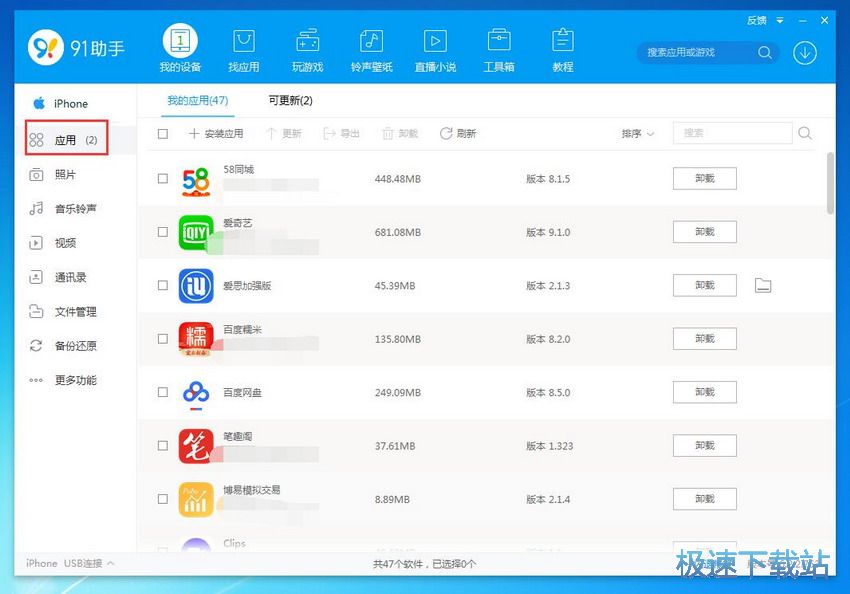Open the 我的设备 device icon
The width and height of the screenshot is (850, 594).
coord(180,41)
